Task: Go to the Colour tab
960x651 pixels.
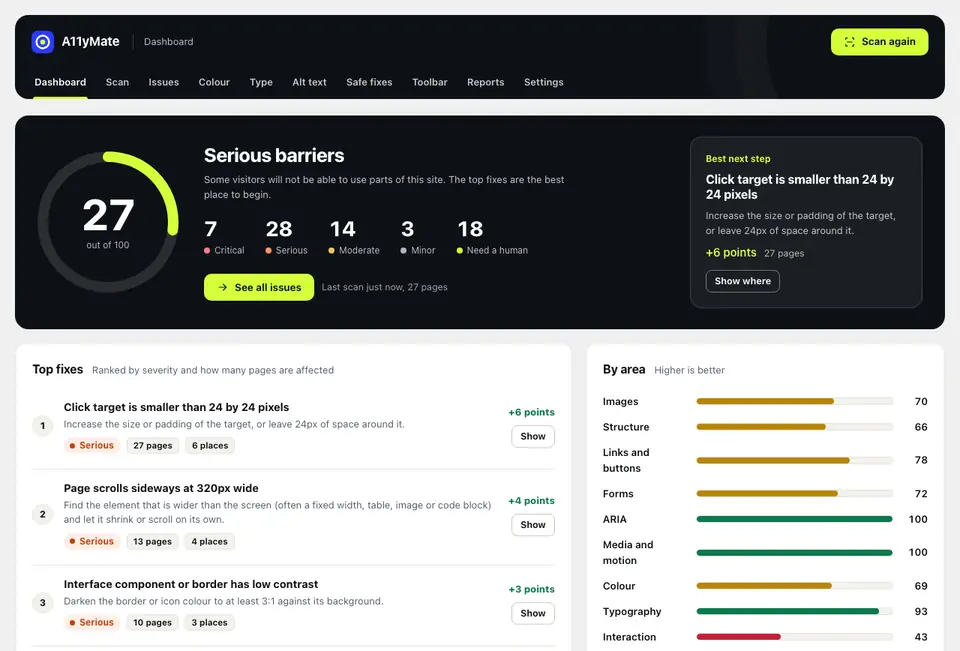Action: tap(214, 82)
